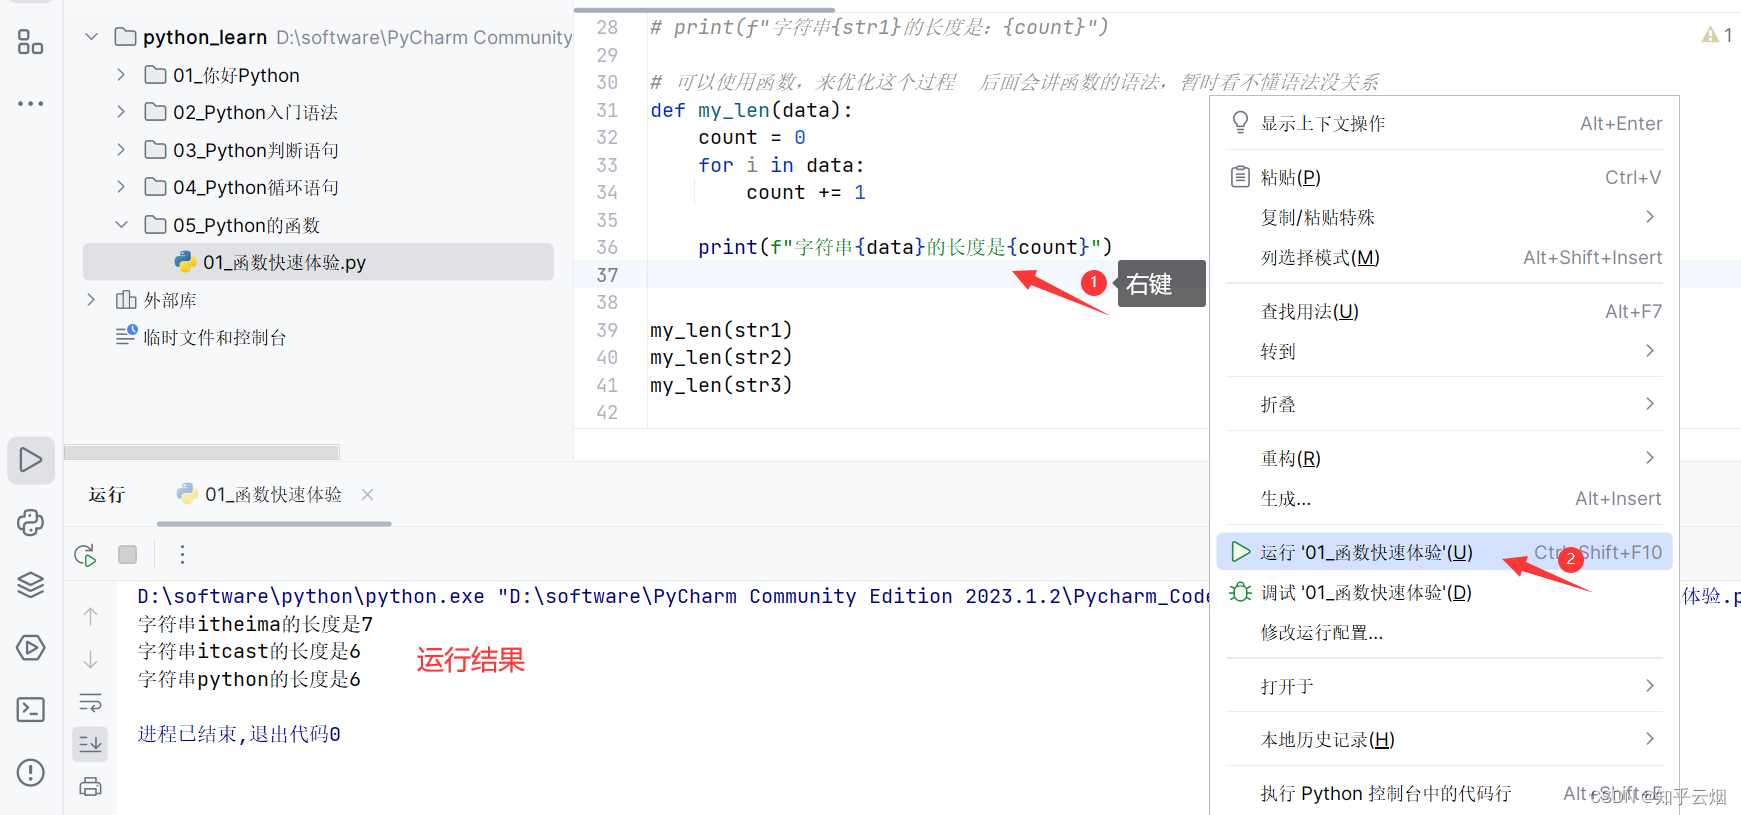Screen dimensions: 1741x815
Task: Open the 转到 submenu
Action: point(1444,351)
